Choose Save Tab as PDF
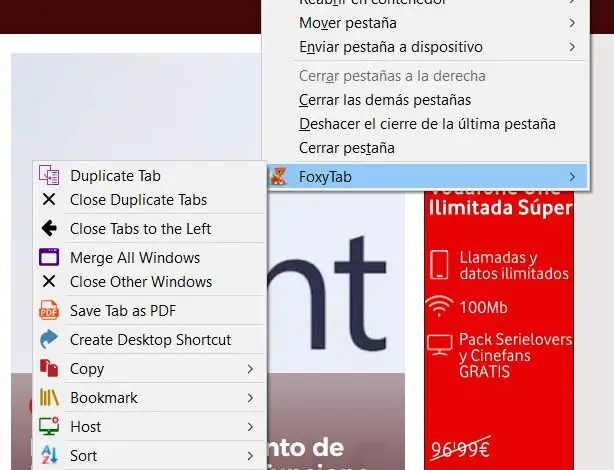614x470 pixels. tap(150, 311)
